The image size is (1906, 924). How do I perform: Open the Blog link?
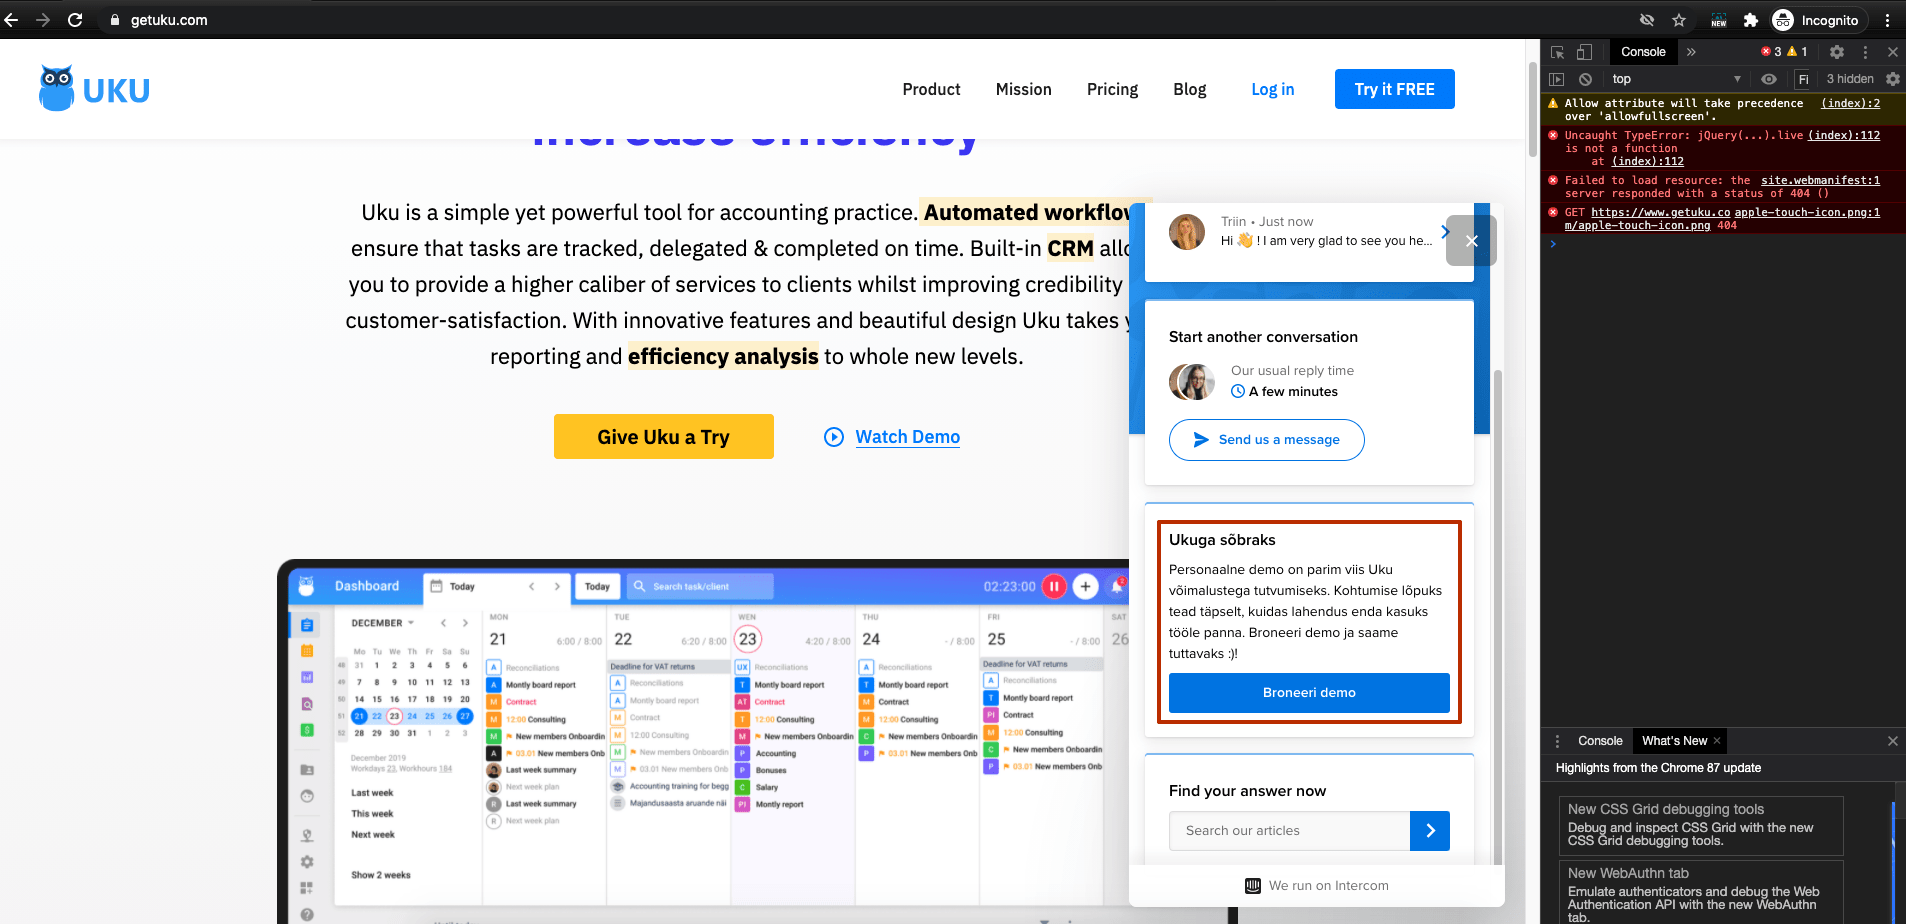1189,89
